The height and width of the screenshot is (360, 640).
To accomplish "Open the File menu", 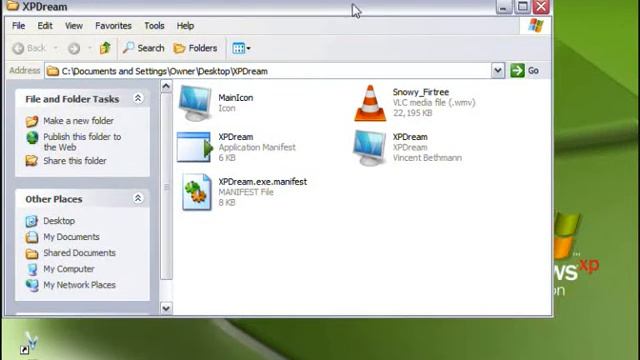I will point(18,26).
